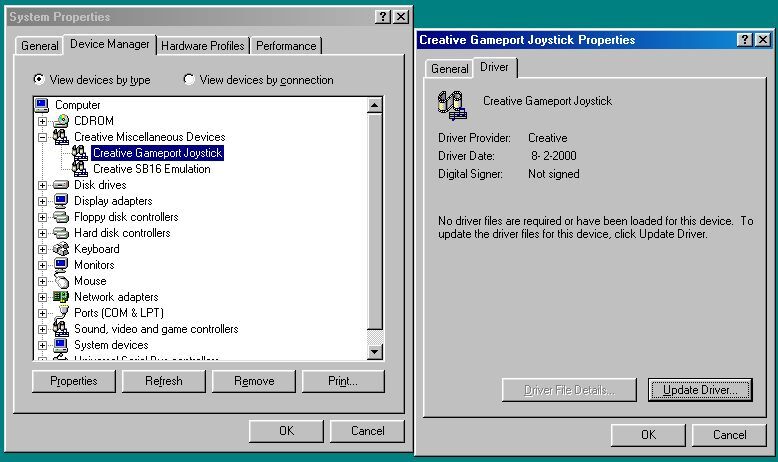
Task: Select Creative SB16 Emulation tree item
Action: coord(152,169)
